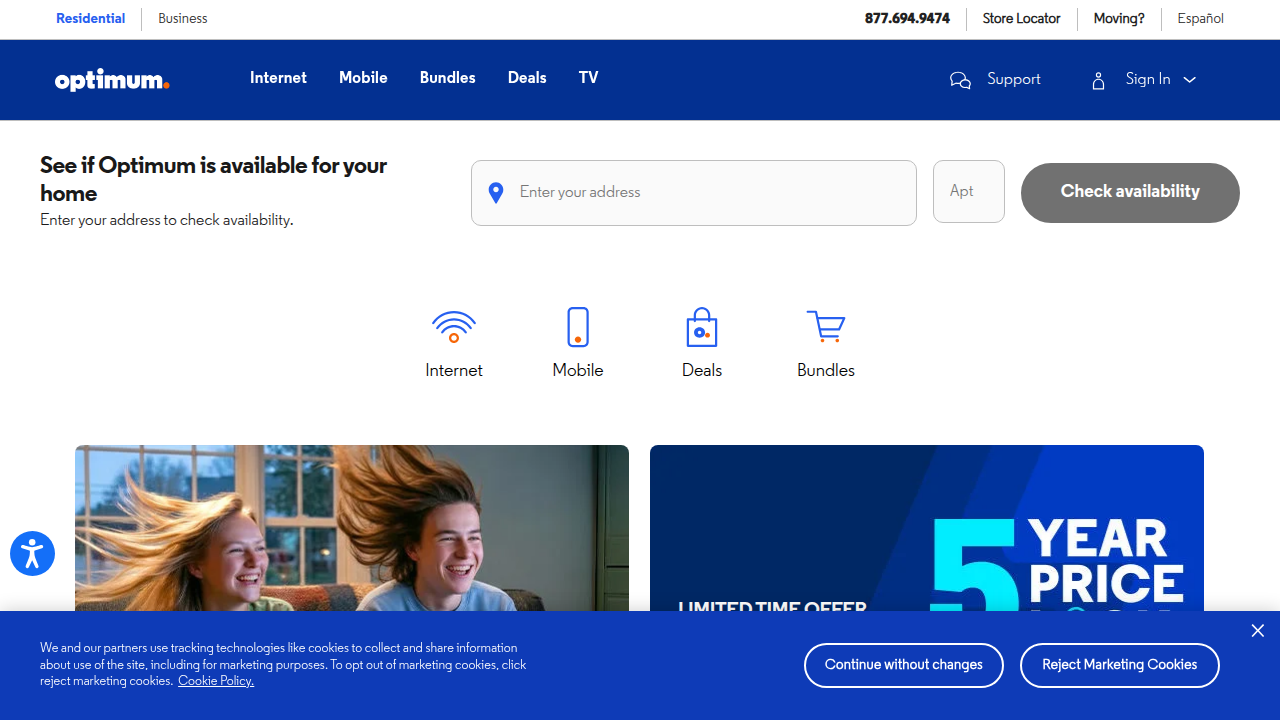Screen dimensions: 1280x720
Task: Switch language to Español
Action: (1200, 19)
